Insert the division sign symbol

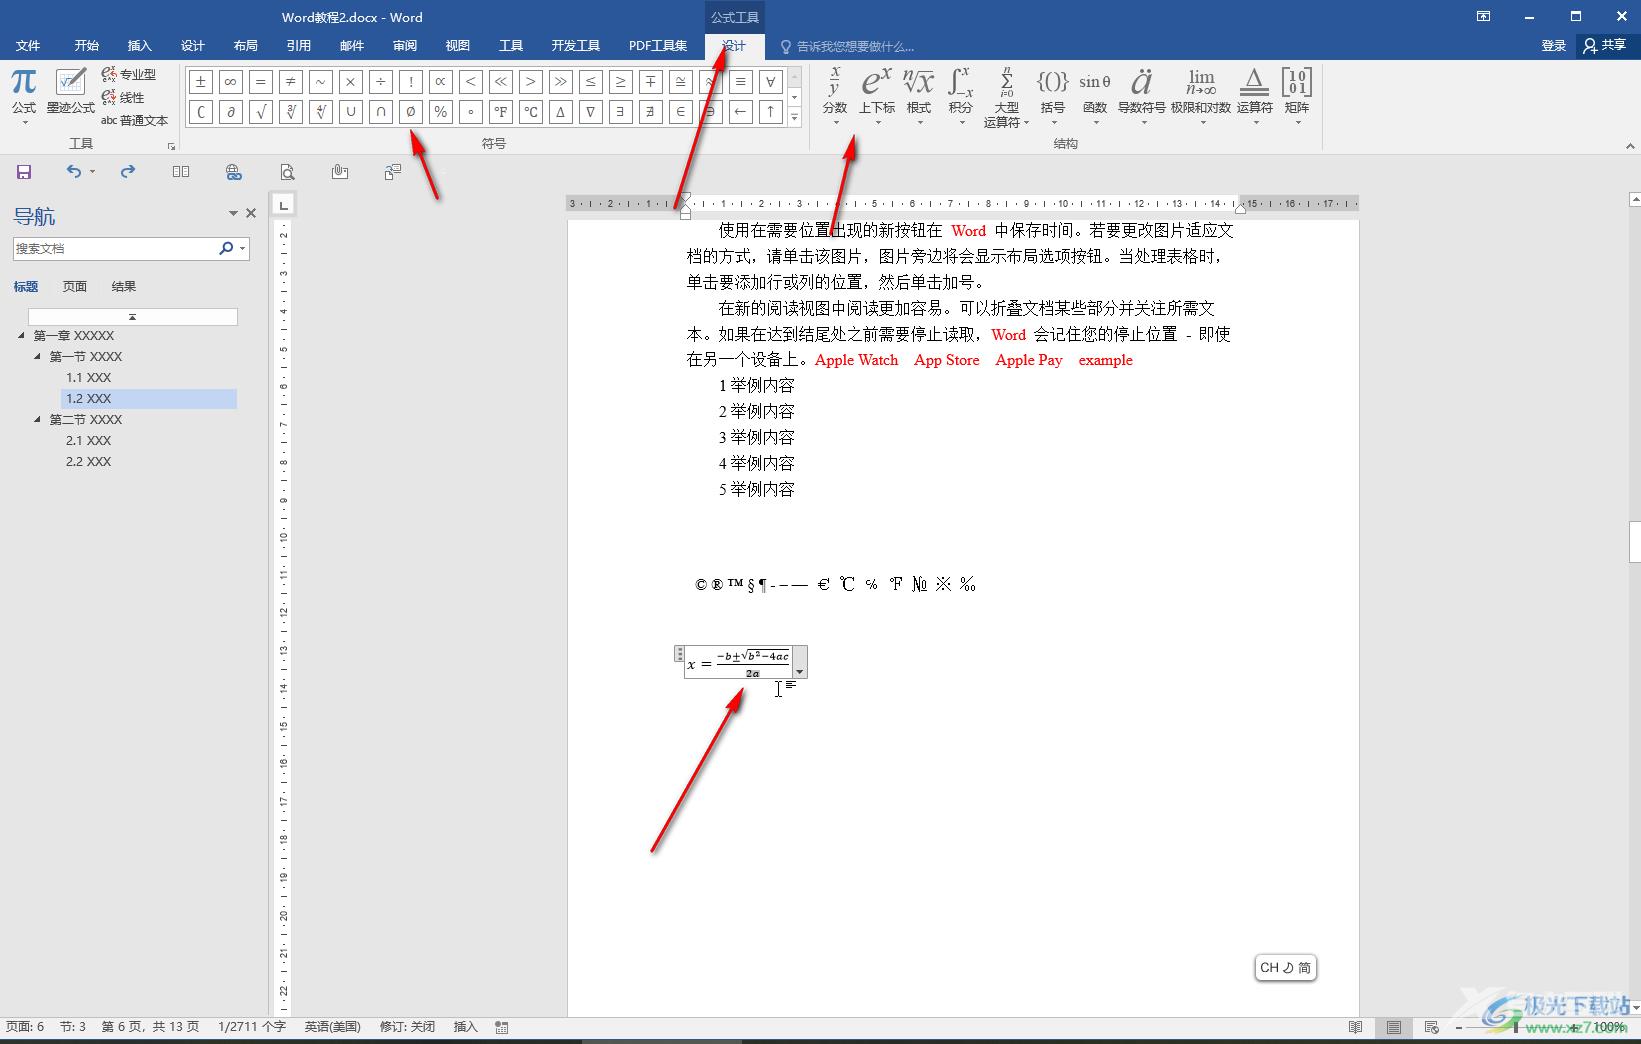coord(381,82)
